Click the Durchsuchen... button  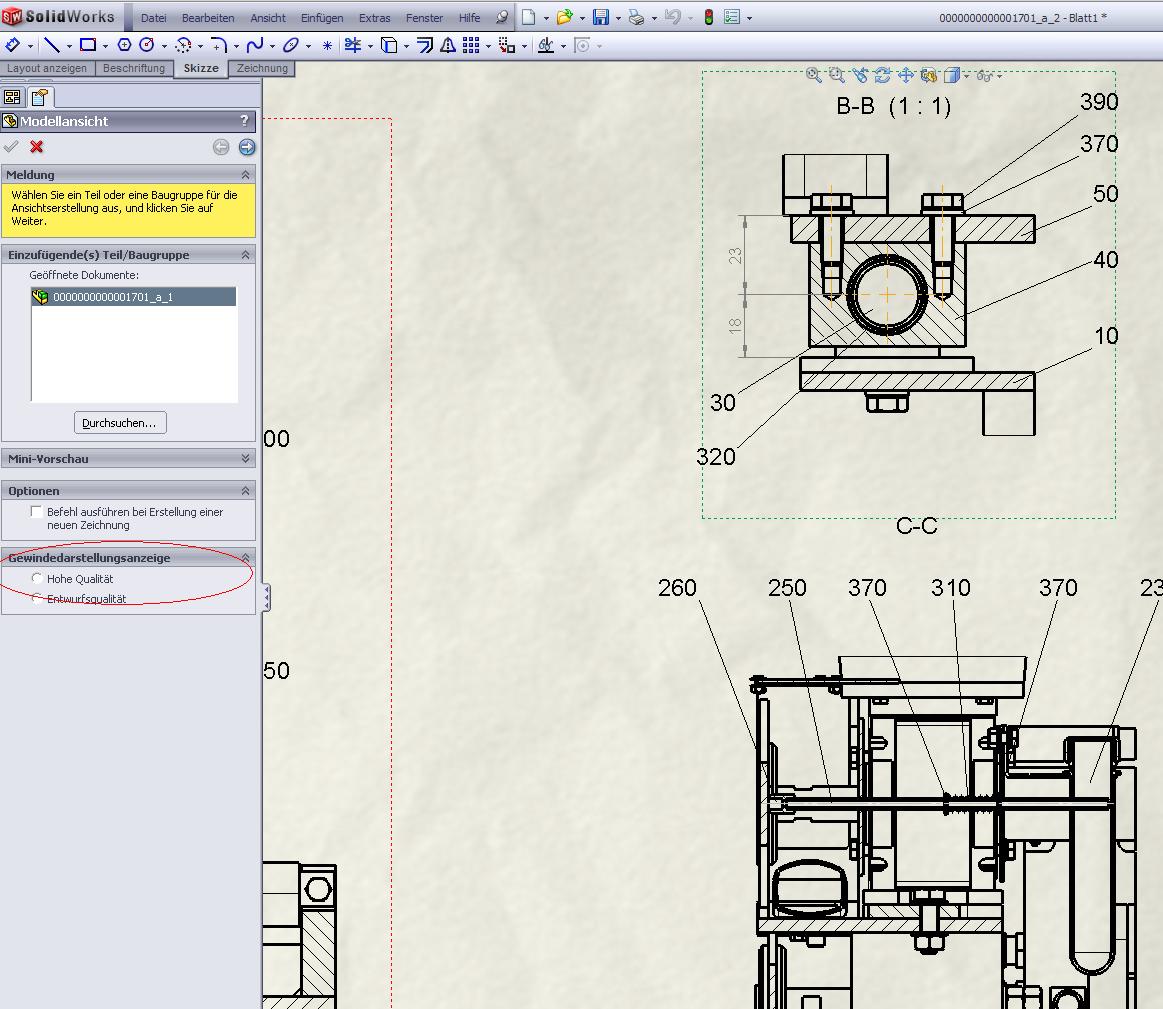(x=120, y=423)
